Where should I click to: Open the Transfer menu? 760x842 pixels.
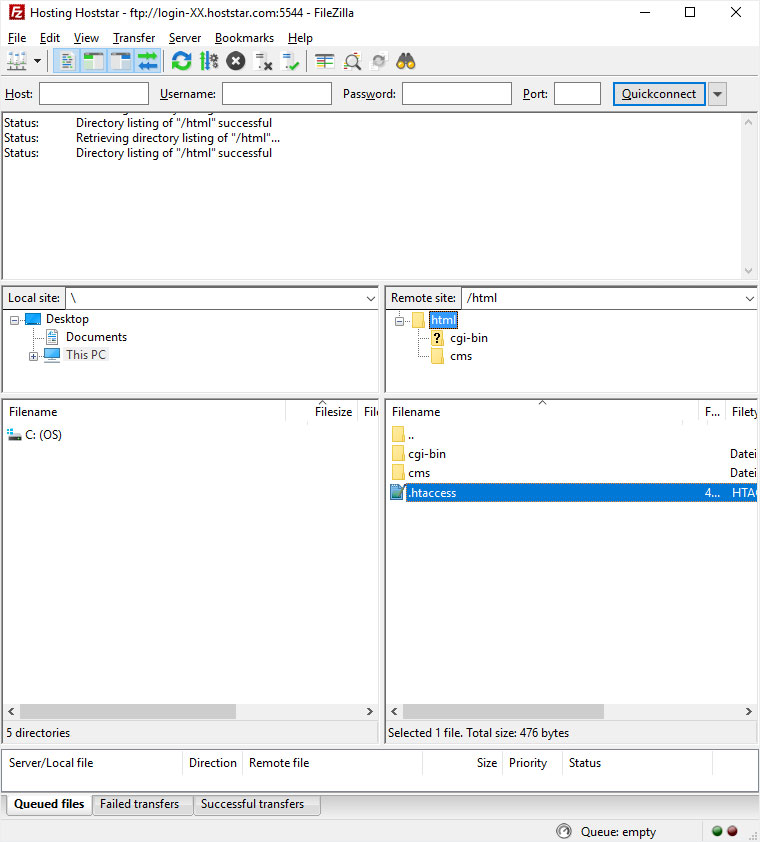tap(134, 38)
